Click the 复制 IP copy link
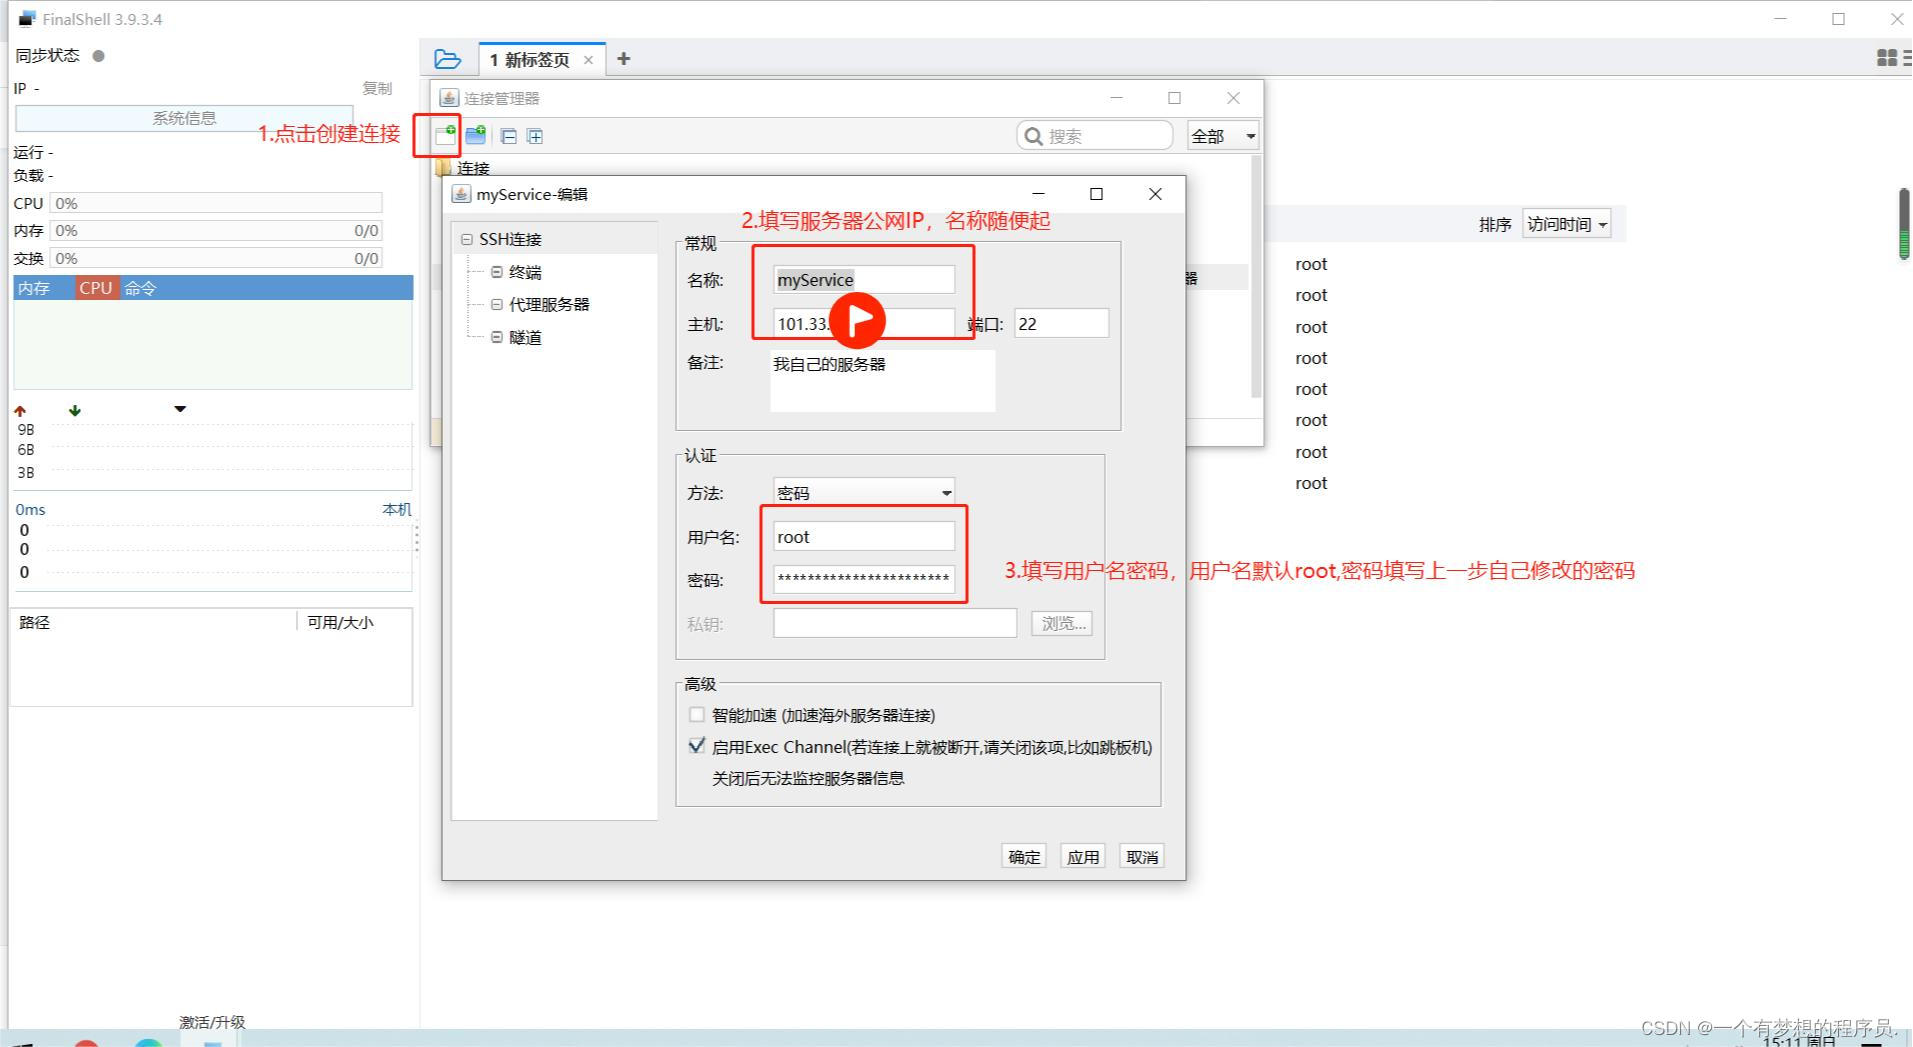This screenshot has height=1047, width=1913. click(x=377, y=88)
